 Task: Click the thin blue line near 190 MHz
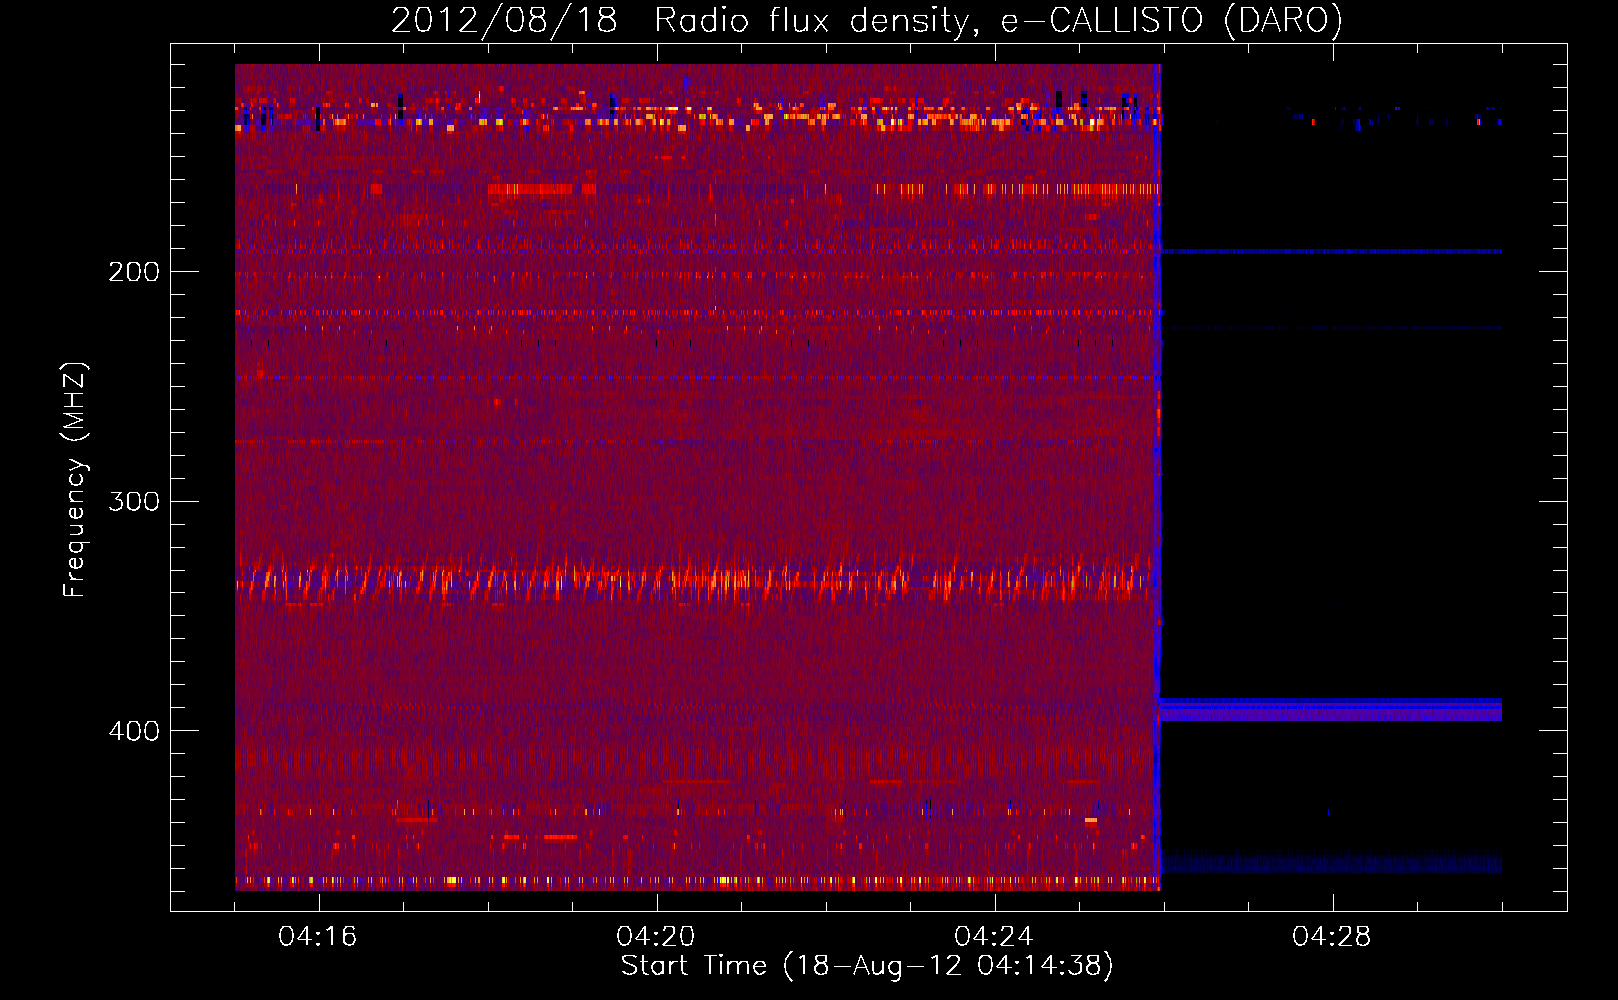pos(1330,252)
